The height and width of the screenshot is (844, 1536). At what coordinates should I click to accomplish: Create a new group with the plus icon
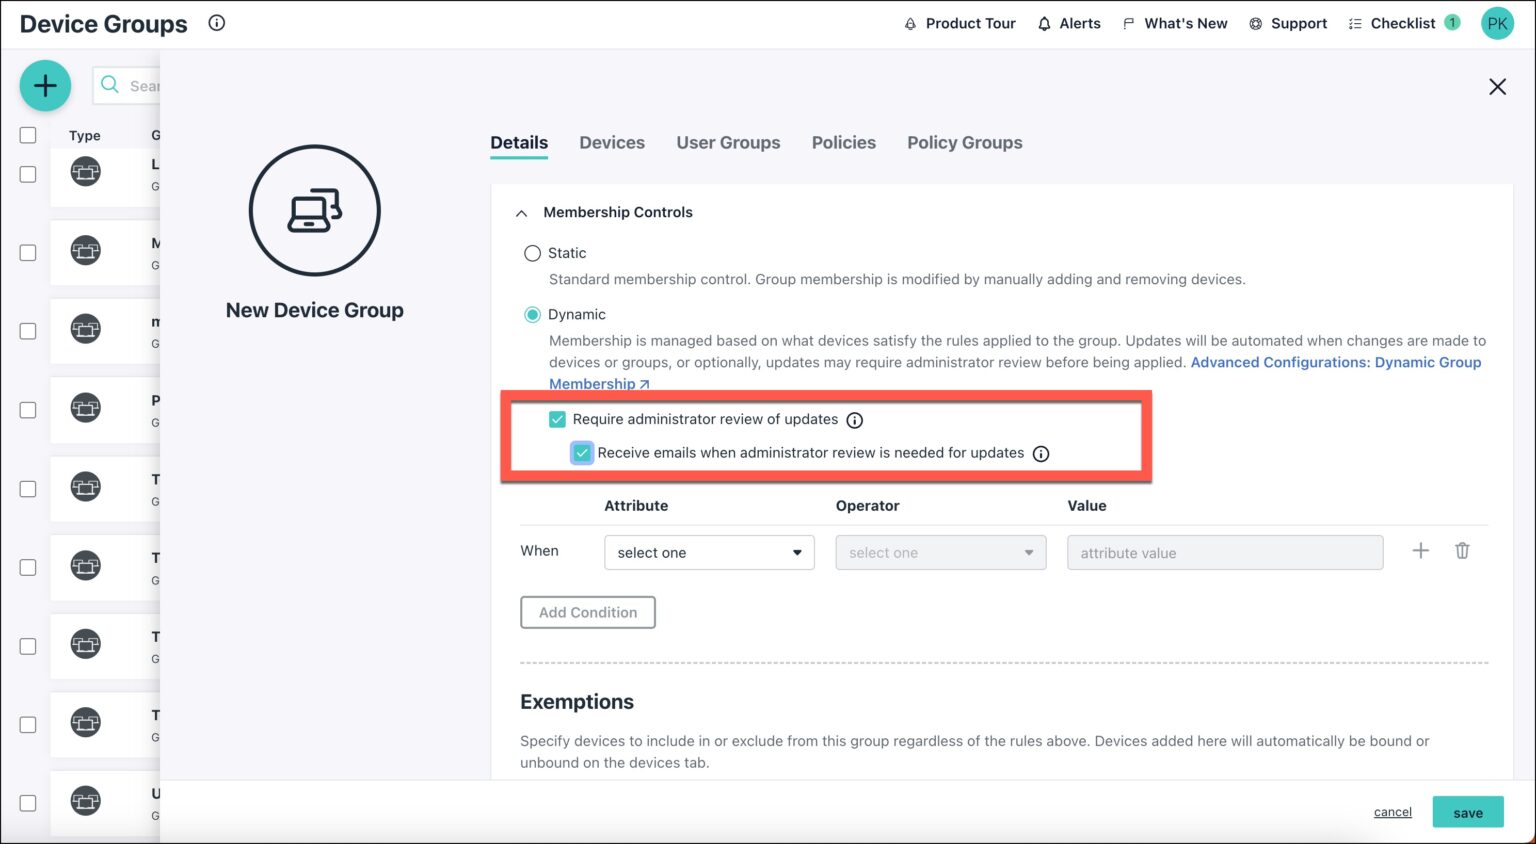pyautogui.click(x=45, y=85)
